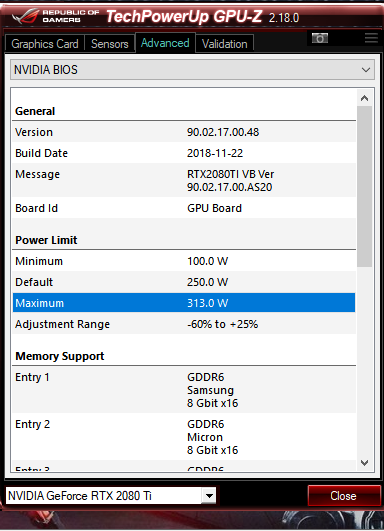Open the Validation tab
The image size is (384, 531).
click(x=225, y=44)
